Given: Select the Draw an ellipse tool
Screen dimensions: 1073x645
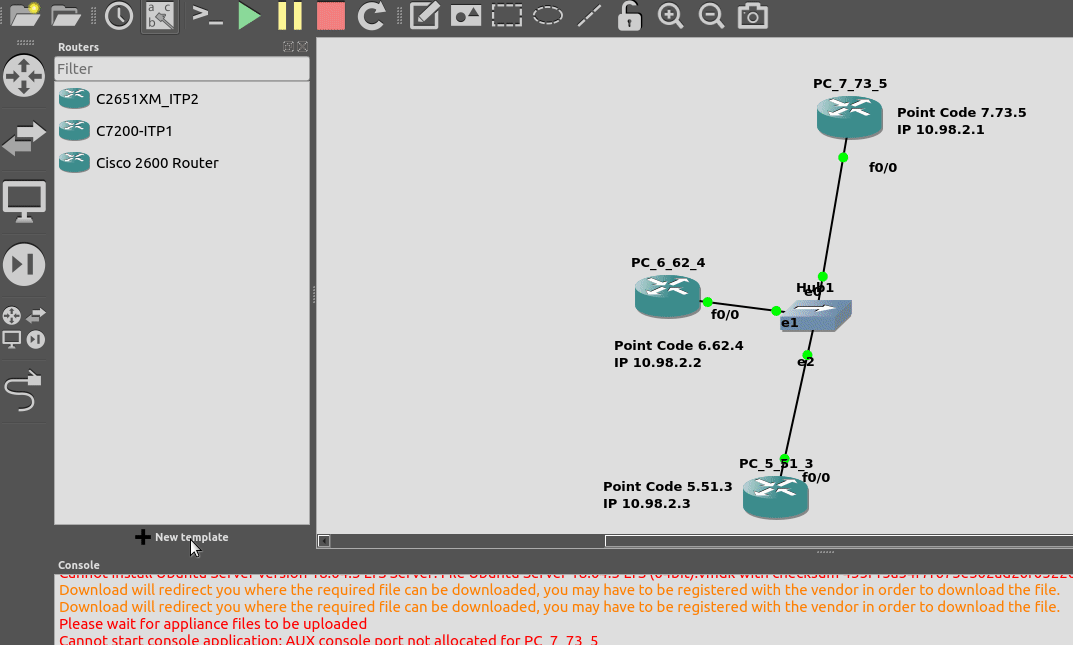Looking at the screenshot, I should [x=547, y=16].
